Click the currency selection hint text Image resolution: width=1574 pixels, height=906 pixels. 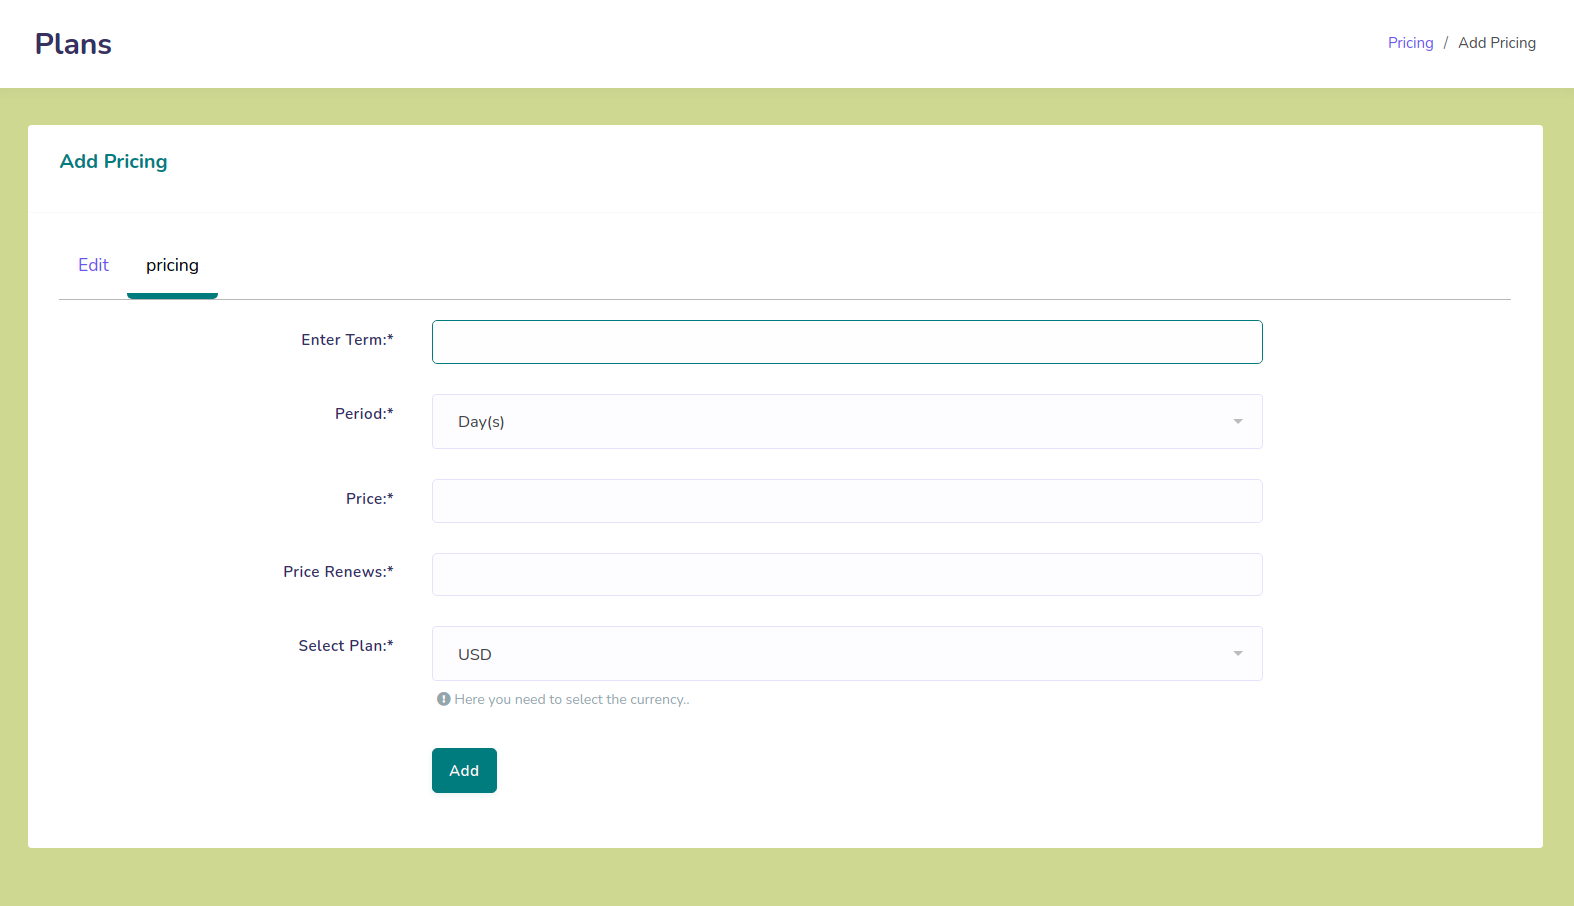[x=571, y=700]
